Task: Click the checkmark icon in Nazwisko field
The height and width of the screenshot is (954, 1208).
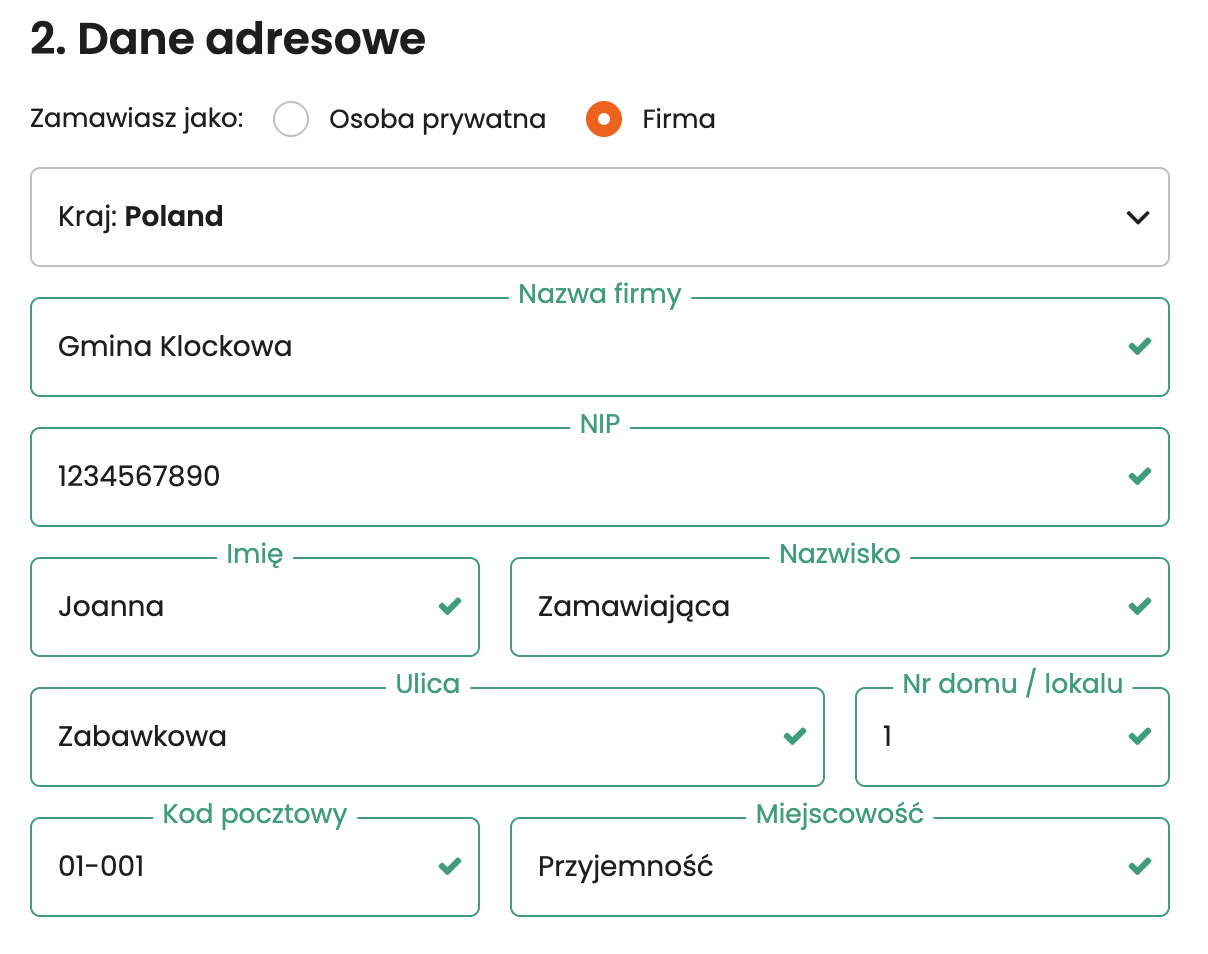Action: tap(1139, 606)
